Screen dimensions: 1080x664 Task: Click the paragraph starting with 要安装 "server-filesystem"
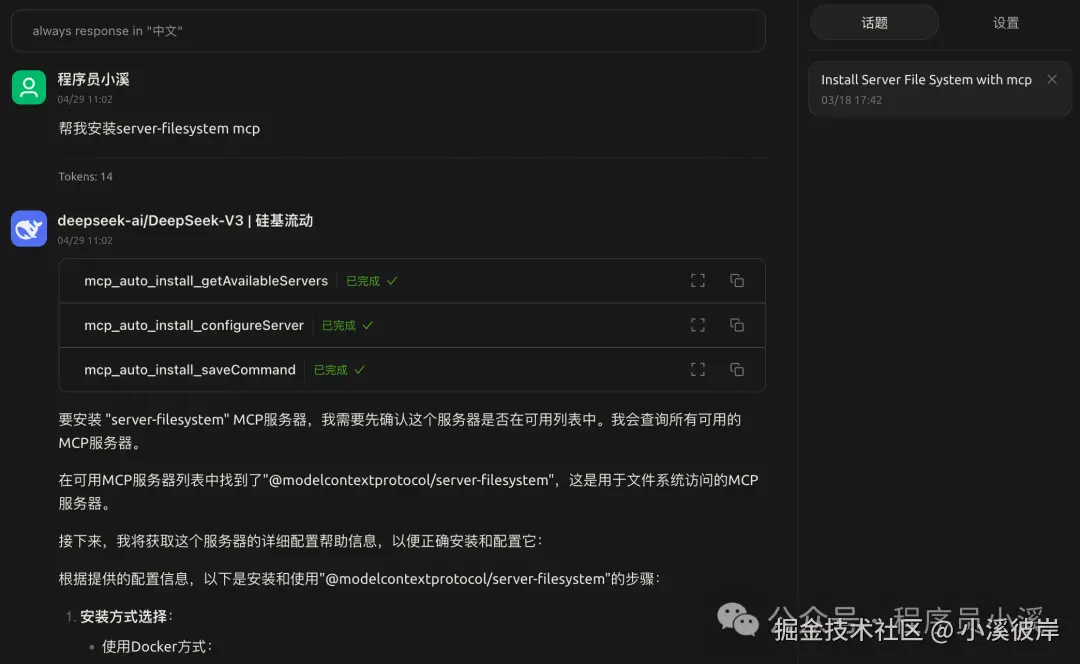[x=399, y=431]
